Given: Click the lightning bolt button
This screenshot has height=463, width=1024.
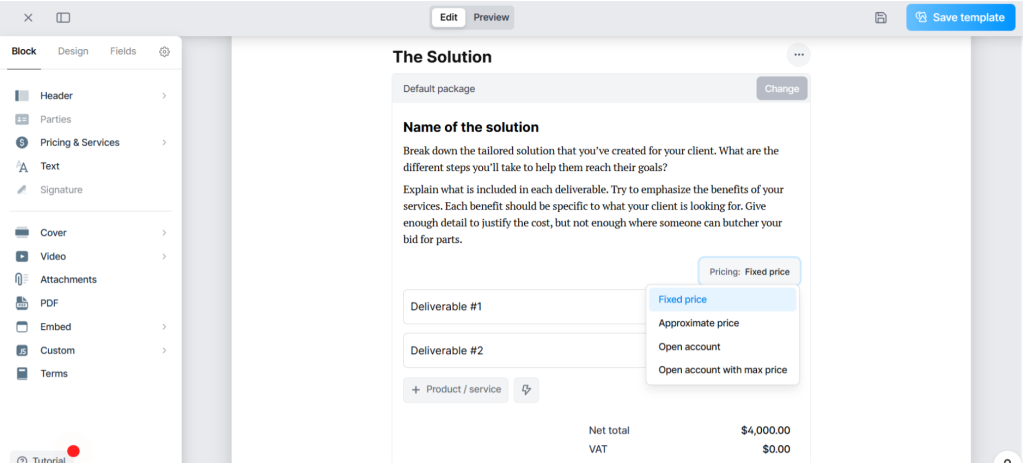Looking at the screenshot, I should [x=526, y=390].
